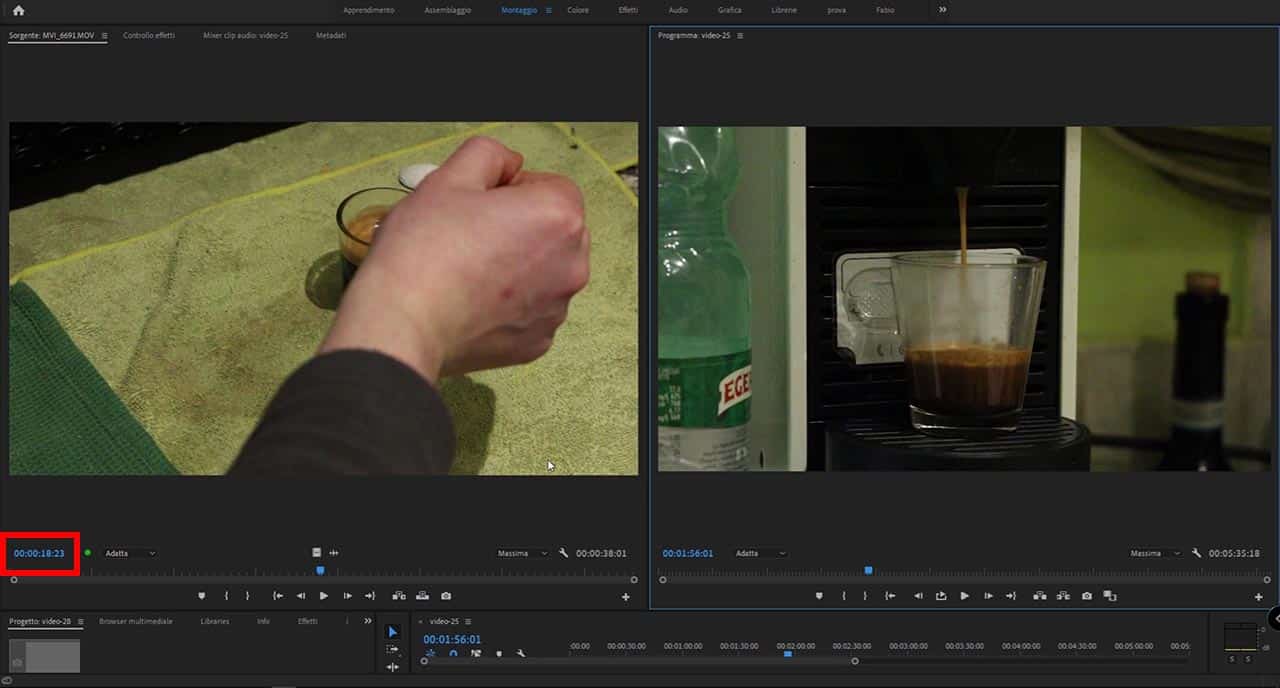
Task: Open Program monitor Massima resolution dropdown
Action: click(1155, 553)
